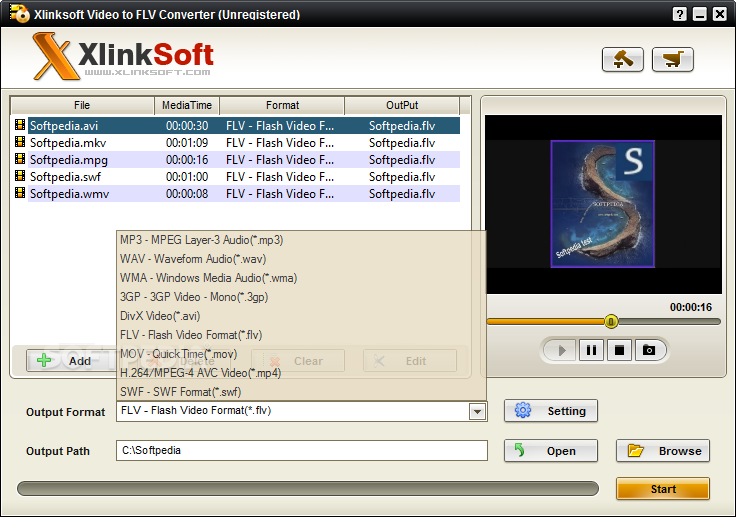This screenshot has height=517, width=736.
Task: Click the 00:00:16 time in file list
Action: pyautogui.click(x=187, y=160)
